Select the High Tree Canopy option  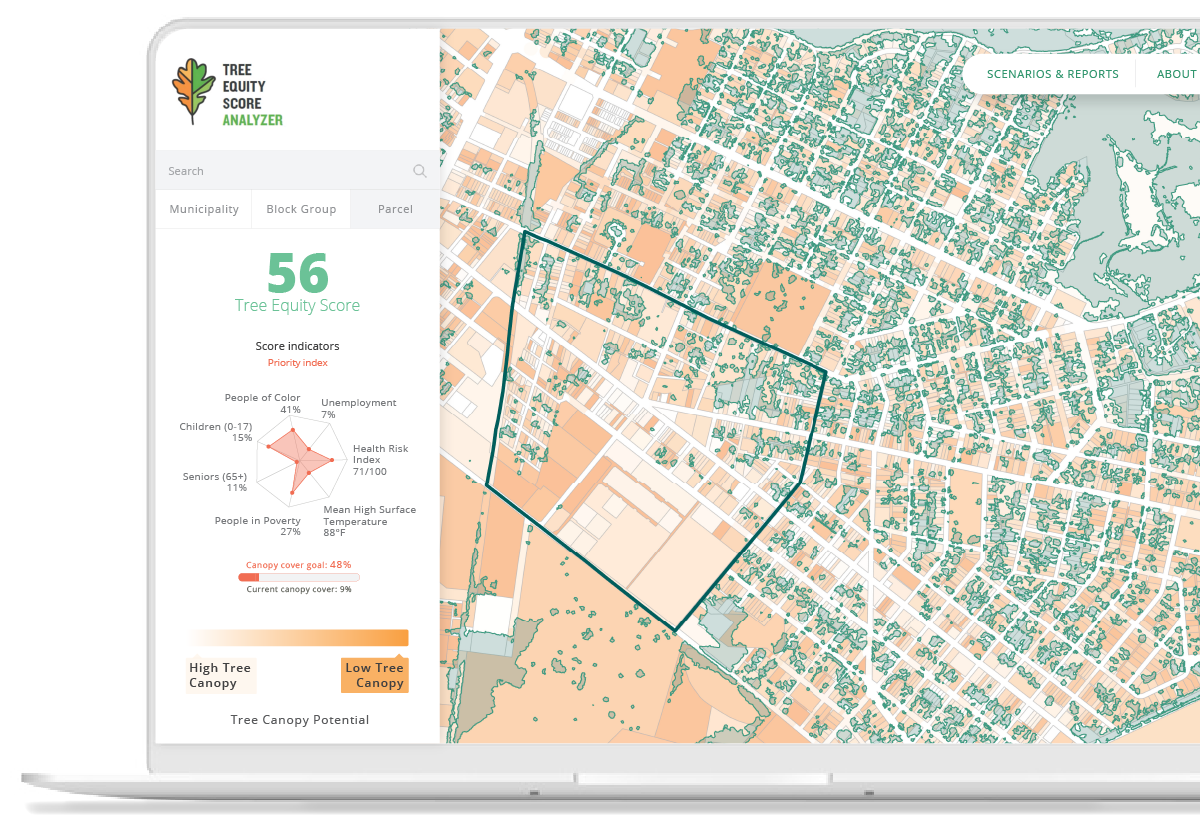tap(220, 674)
